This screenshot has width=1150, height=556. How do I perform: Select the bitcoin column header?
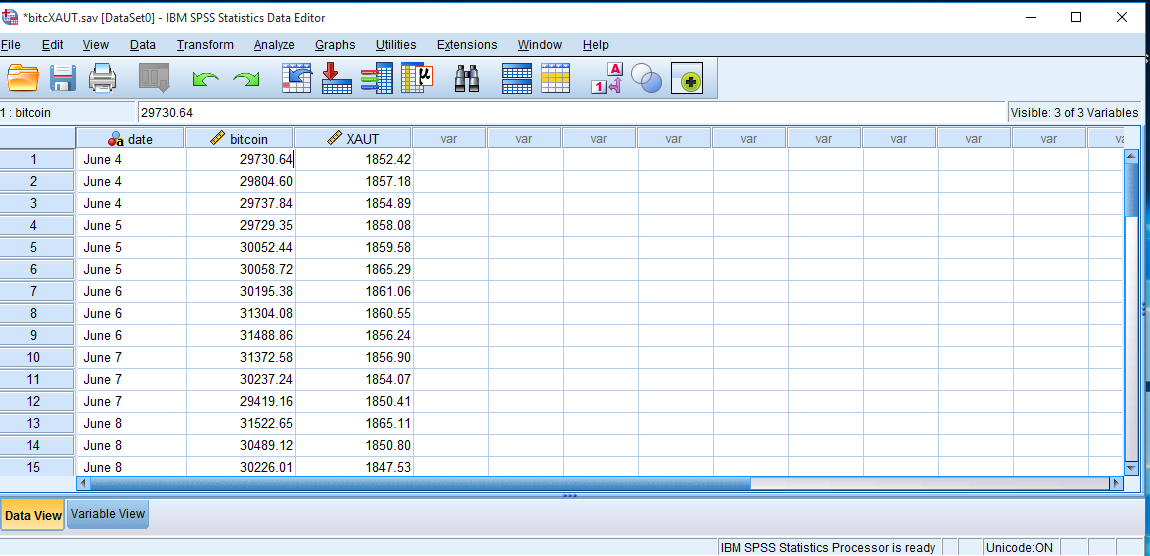pyautogui.click(x=240, y=138)
